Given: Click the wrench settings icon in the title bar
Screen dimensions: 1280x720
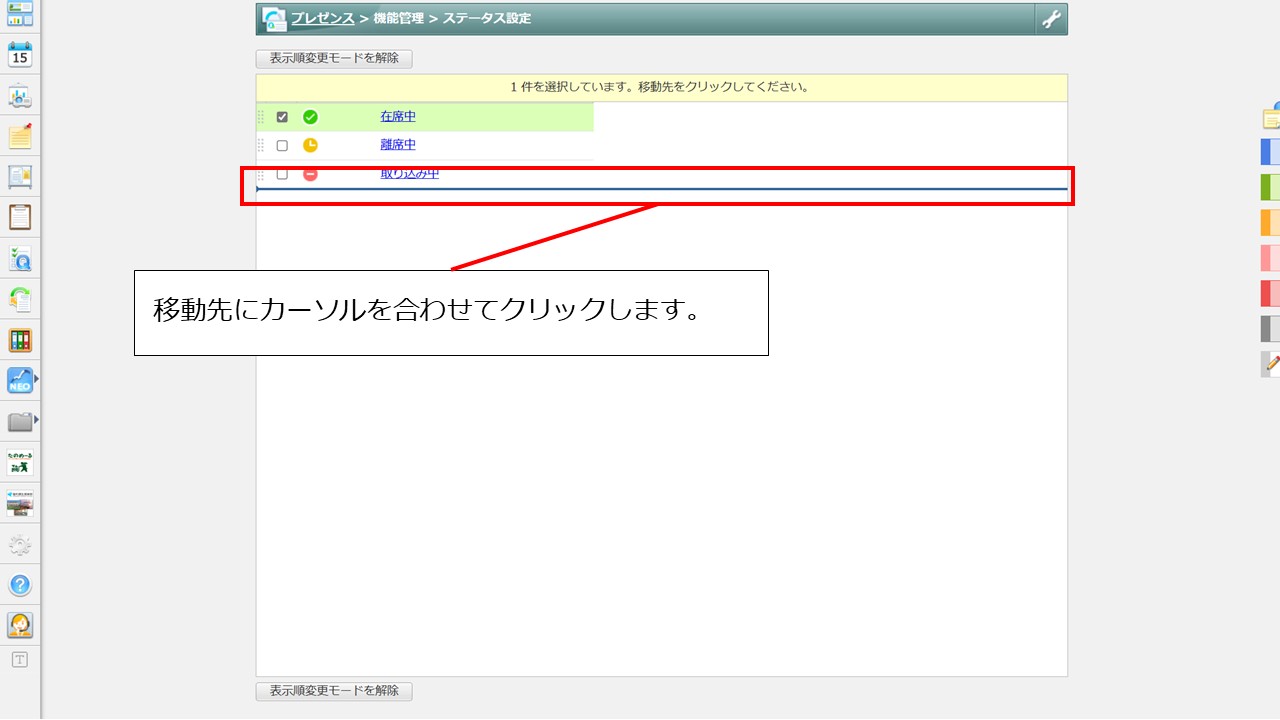Looking at the screenshot, I should pos(1050,18).
